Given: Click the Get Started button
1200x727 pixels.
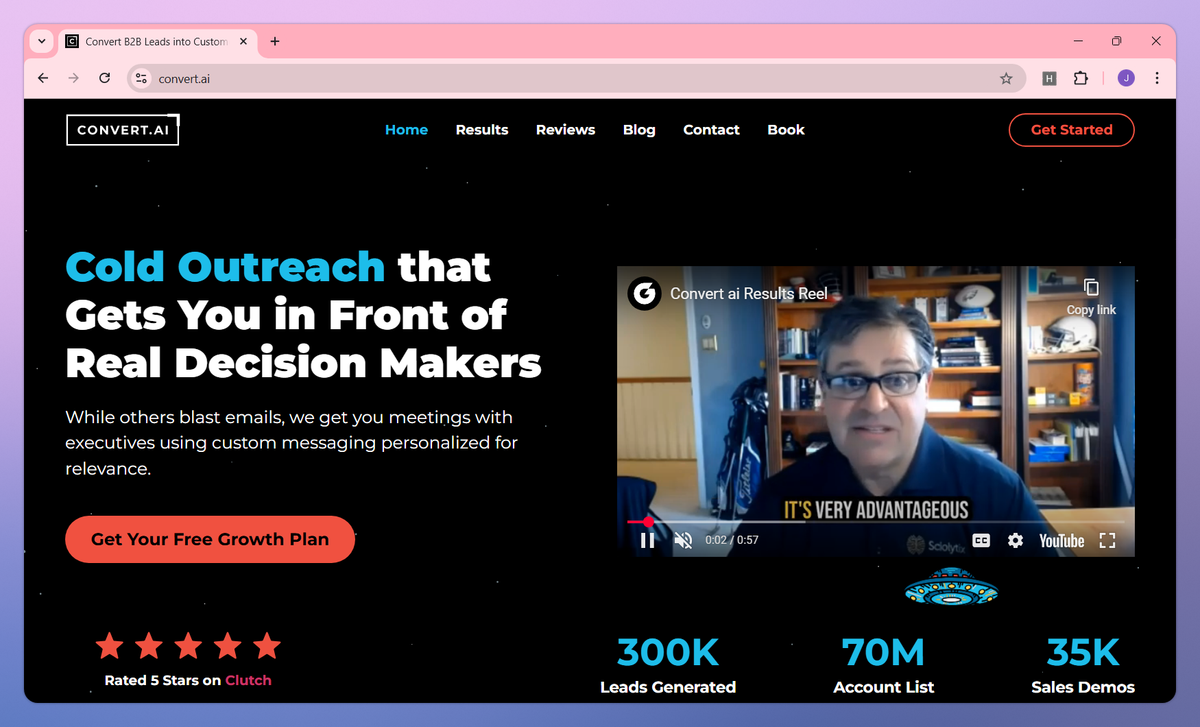Looking at the screenshot, I should point(1071,130).
